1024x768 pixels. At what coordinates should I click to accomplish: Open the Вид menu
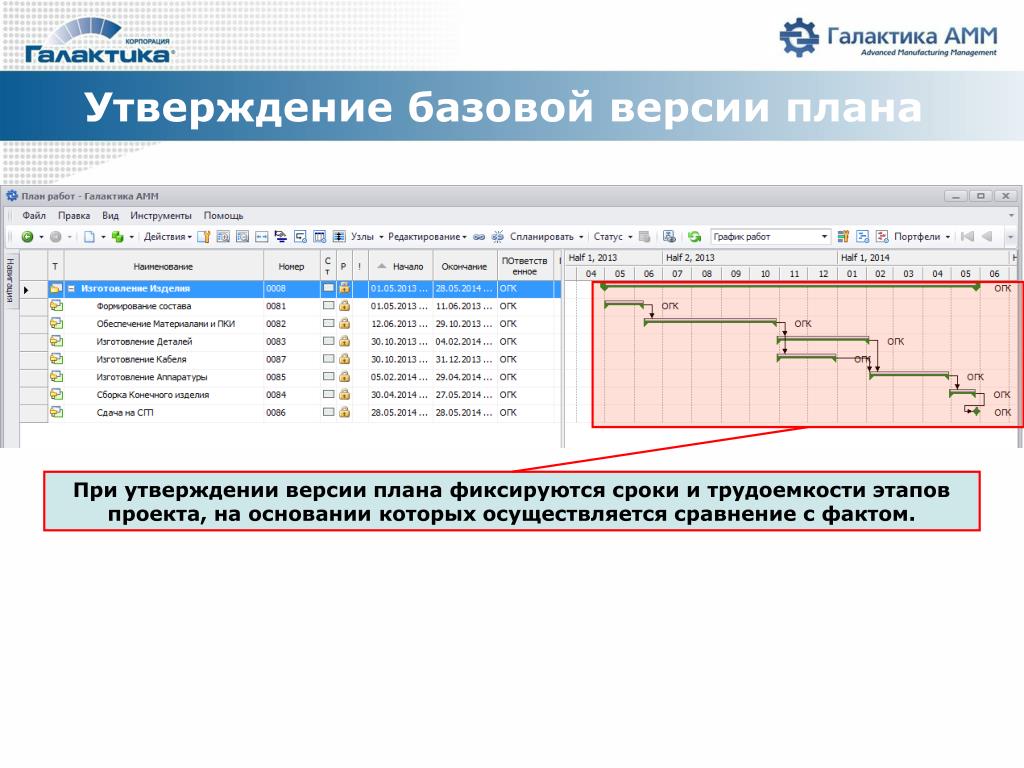coord(110,216)
